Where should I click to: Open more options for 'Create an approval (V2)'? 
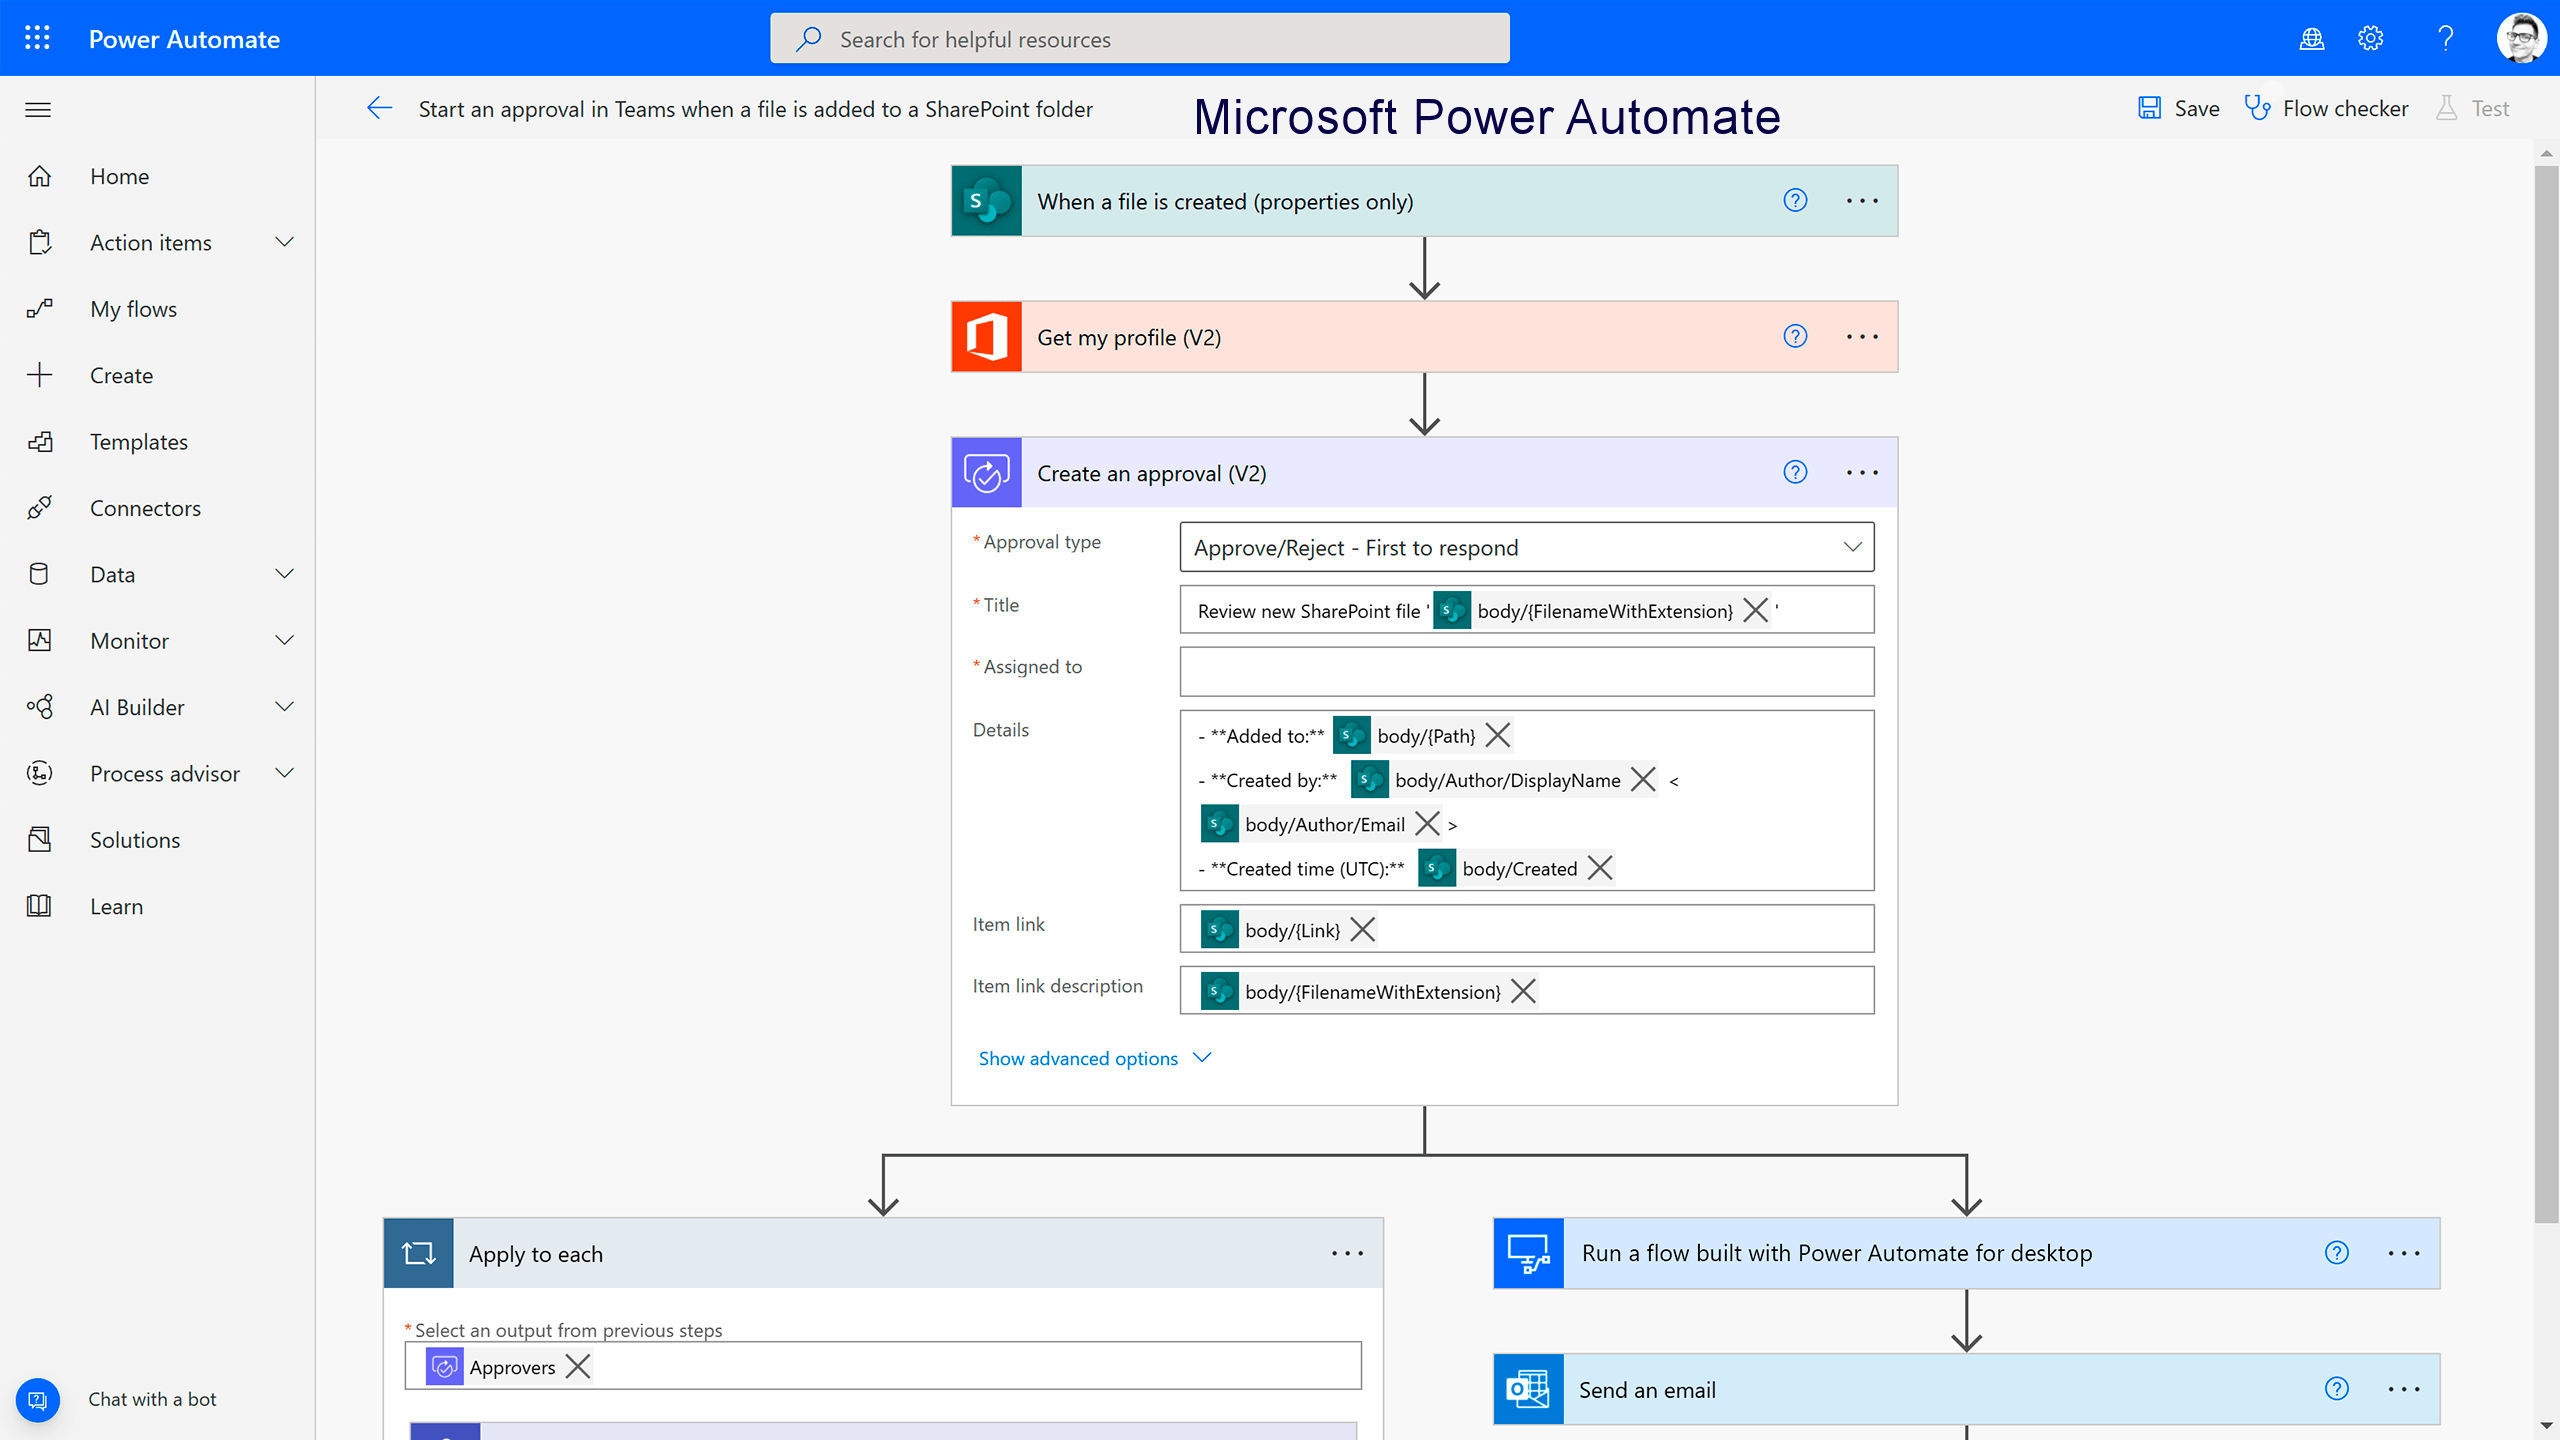click(x=1862, y=472)
